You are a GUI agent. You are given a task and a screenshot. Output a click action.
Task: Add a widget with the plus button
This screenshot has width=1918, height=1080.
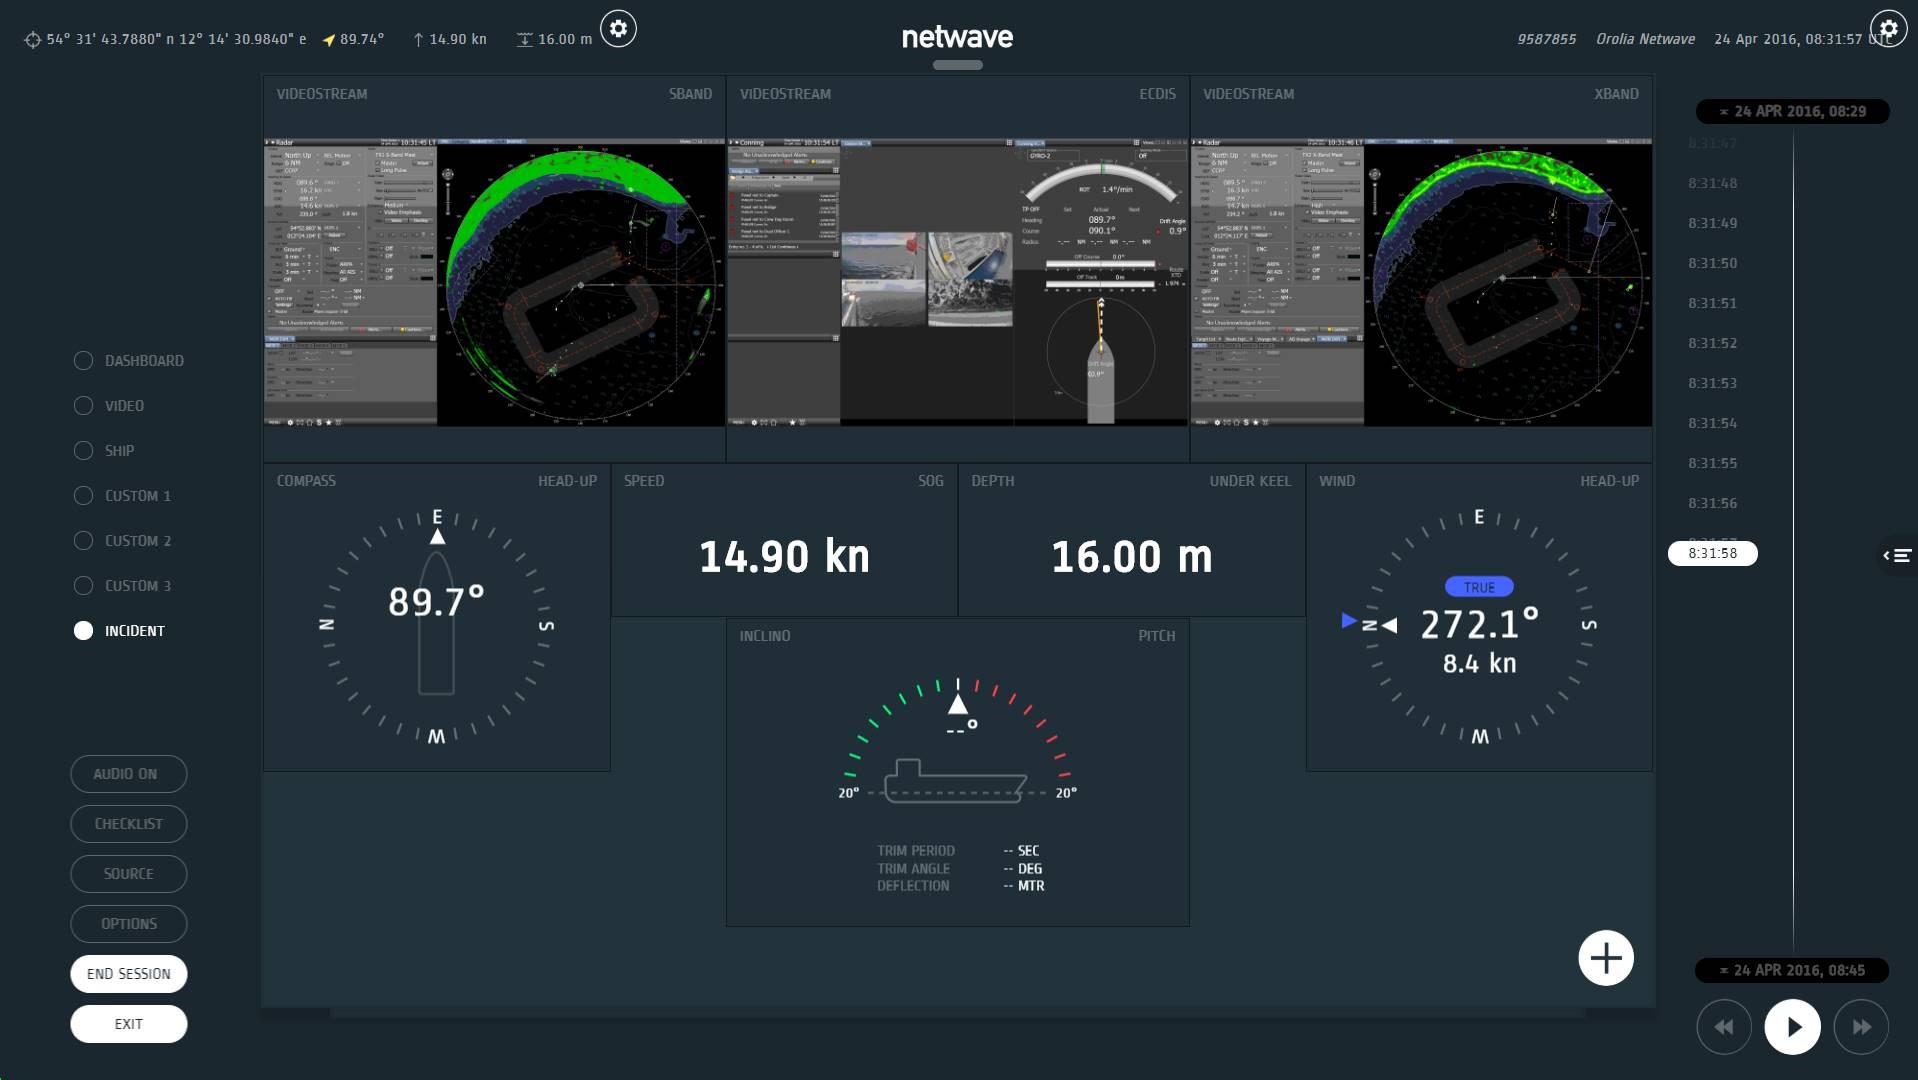(x=1606, y=958)
